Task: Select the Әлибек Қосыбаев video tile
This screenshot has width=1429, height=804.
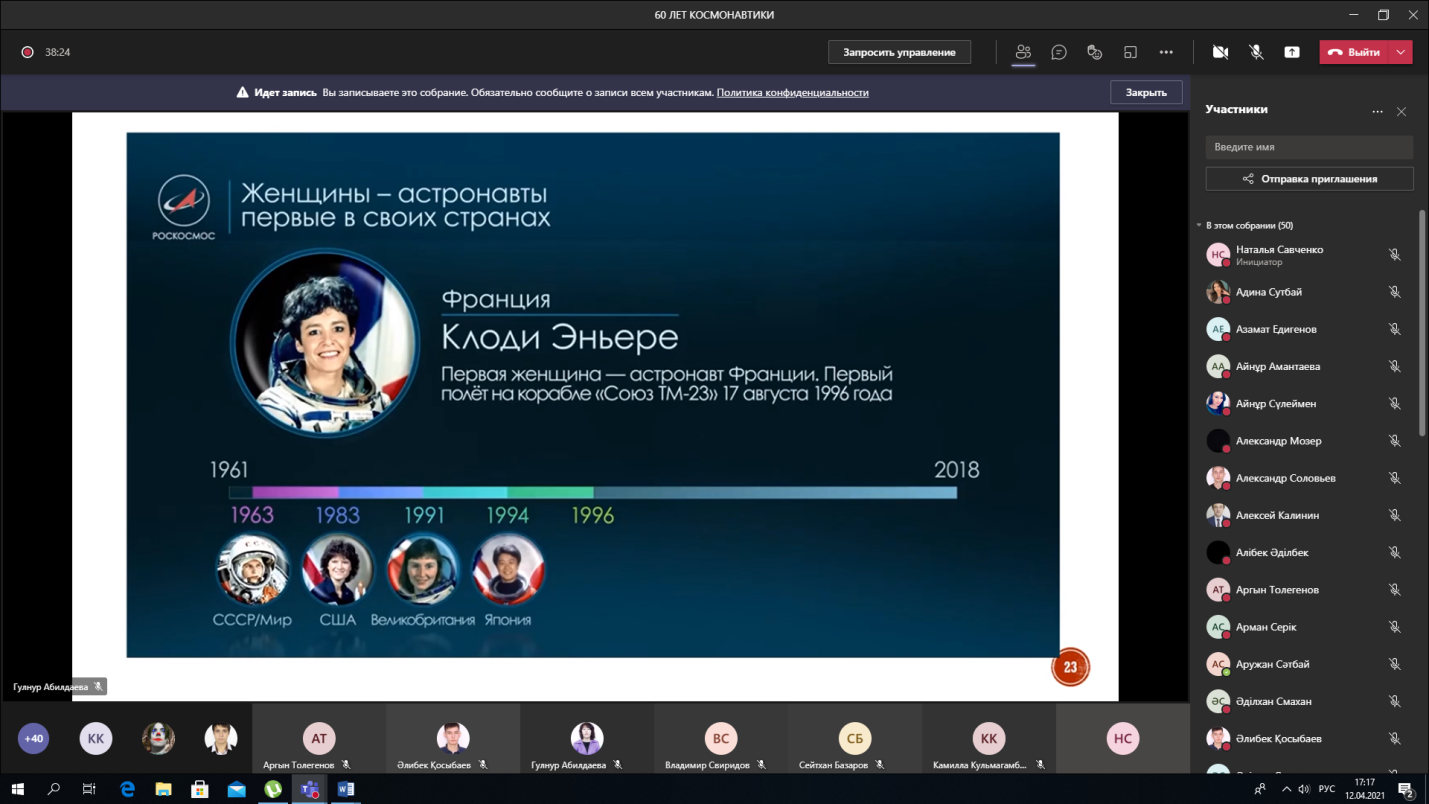Action: pyautogui.click(x=452, y=738)
